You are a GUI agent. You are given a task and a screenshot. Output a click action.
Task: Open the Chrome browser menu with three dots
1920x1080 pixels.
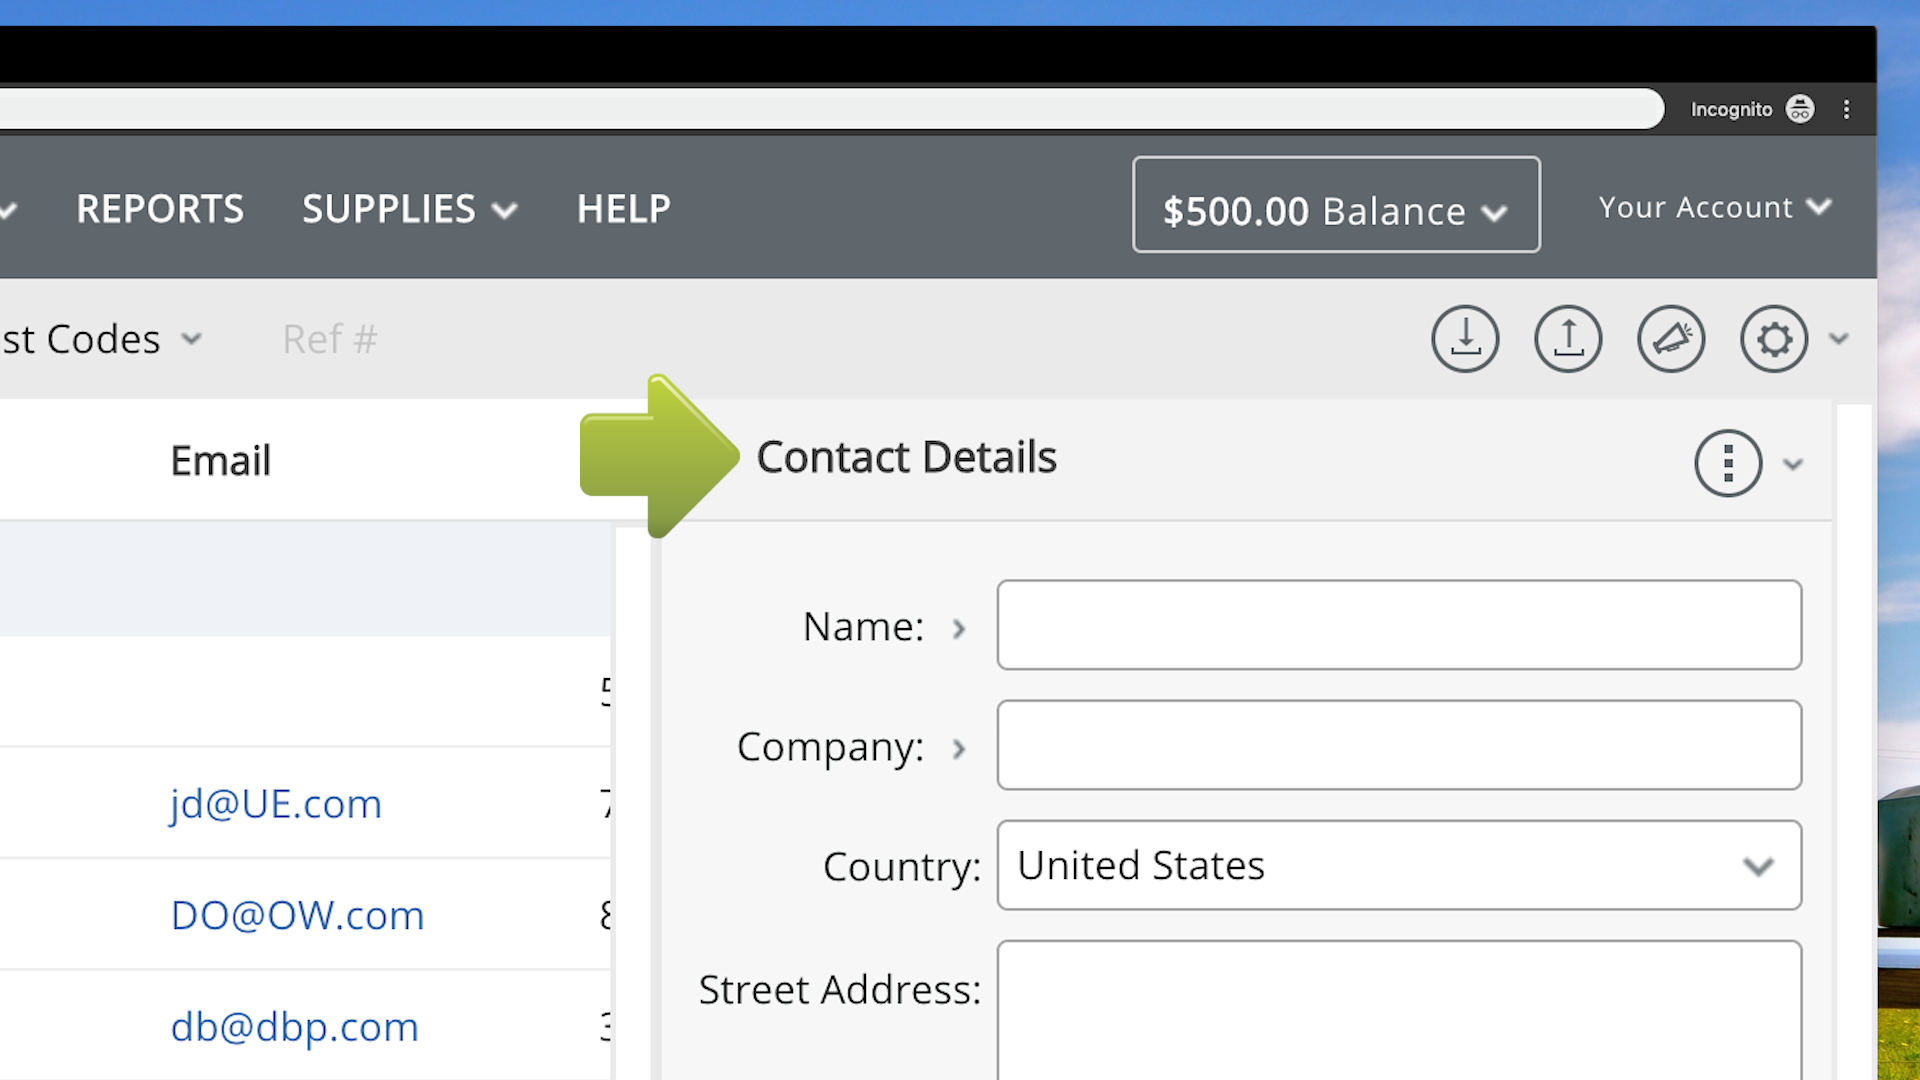tap(1847, 109)
